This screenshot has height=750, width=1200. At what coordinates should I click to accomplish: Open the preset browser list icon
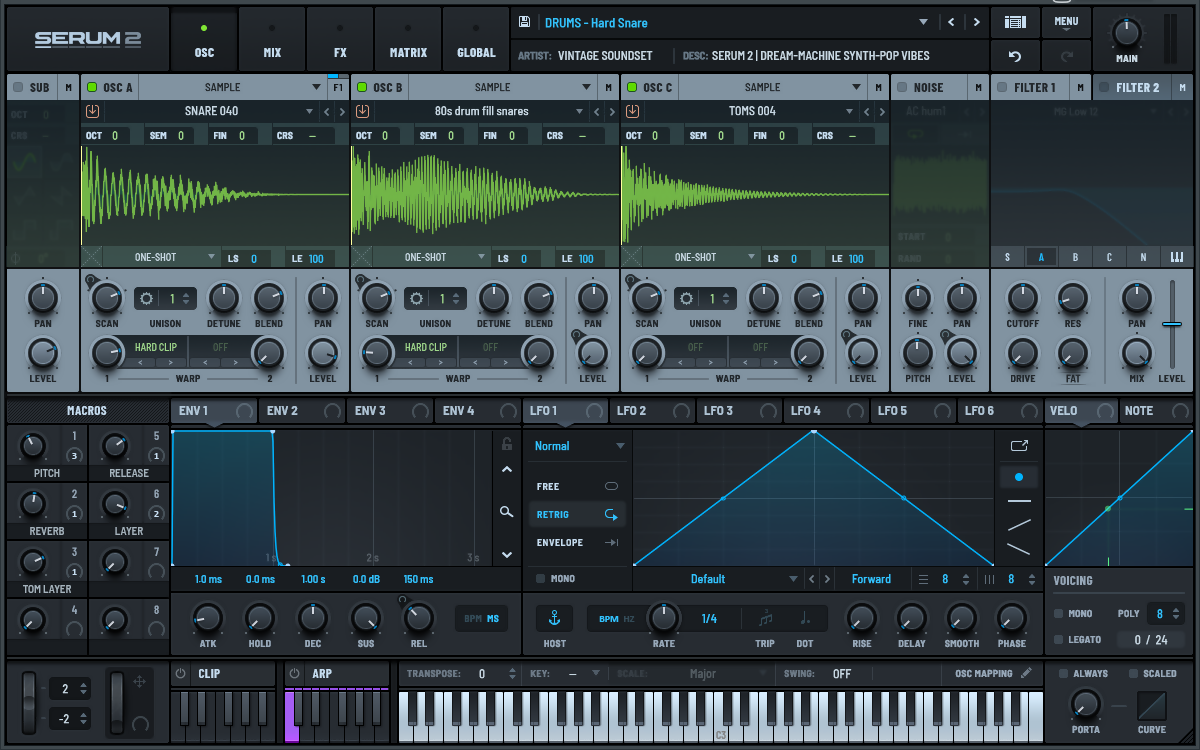click(1015, 22)
